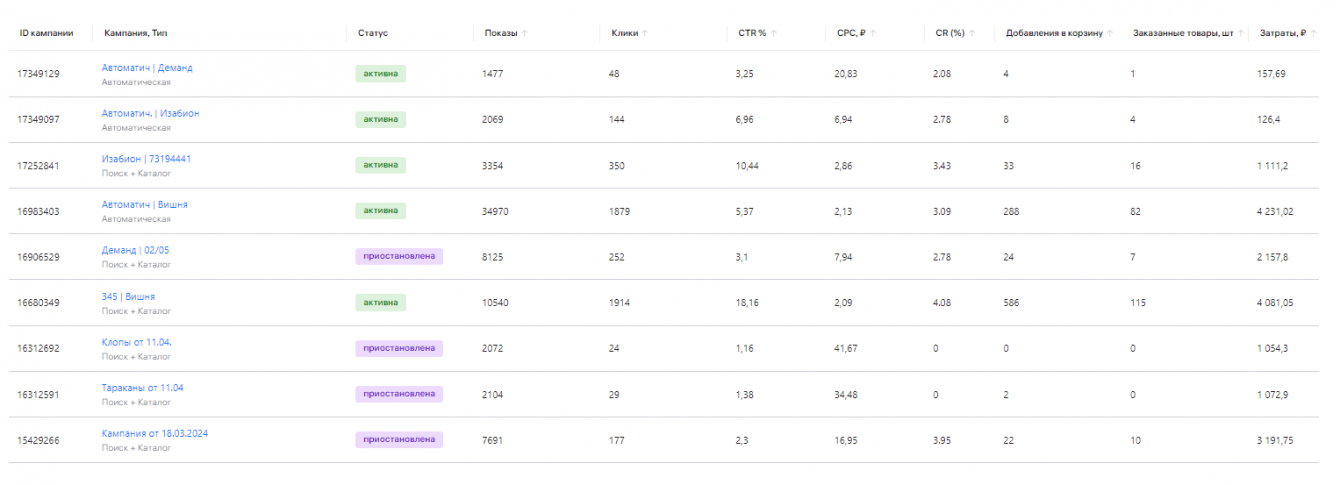Open campaign Изабион | 73194441
Screen dimensions: 1340x485
(x=146, y=159)
